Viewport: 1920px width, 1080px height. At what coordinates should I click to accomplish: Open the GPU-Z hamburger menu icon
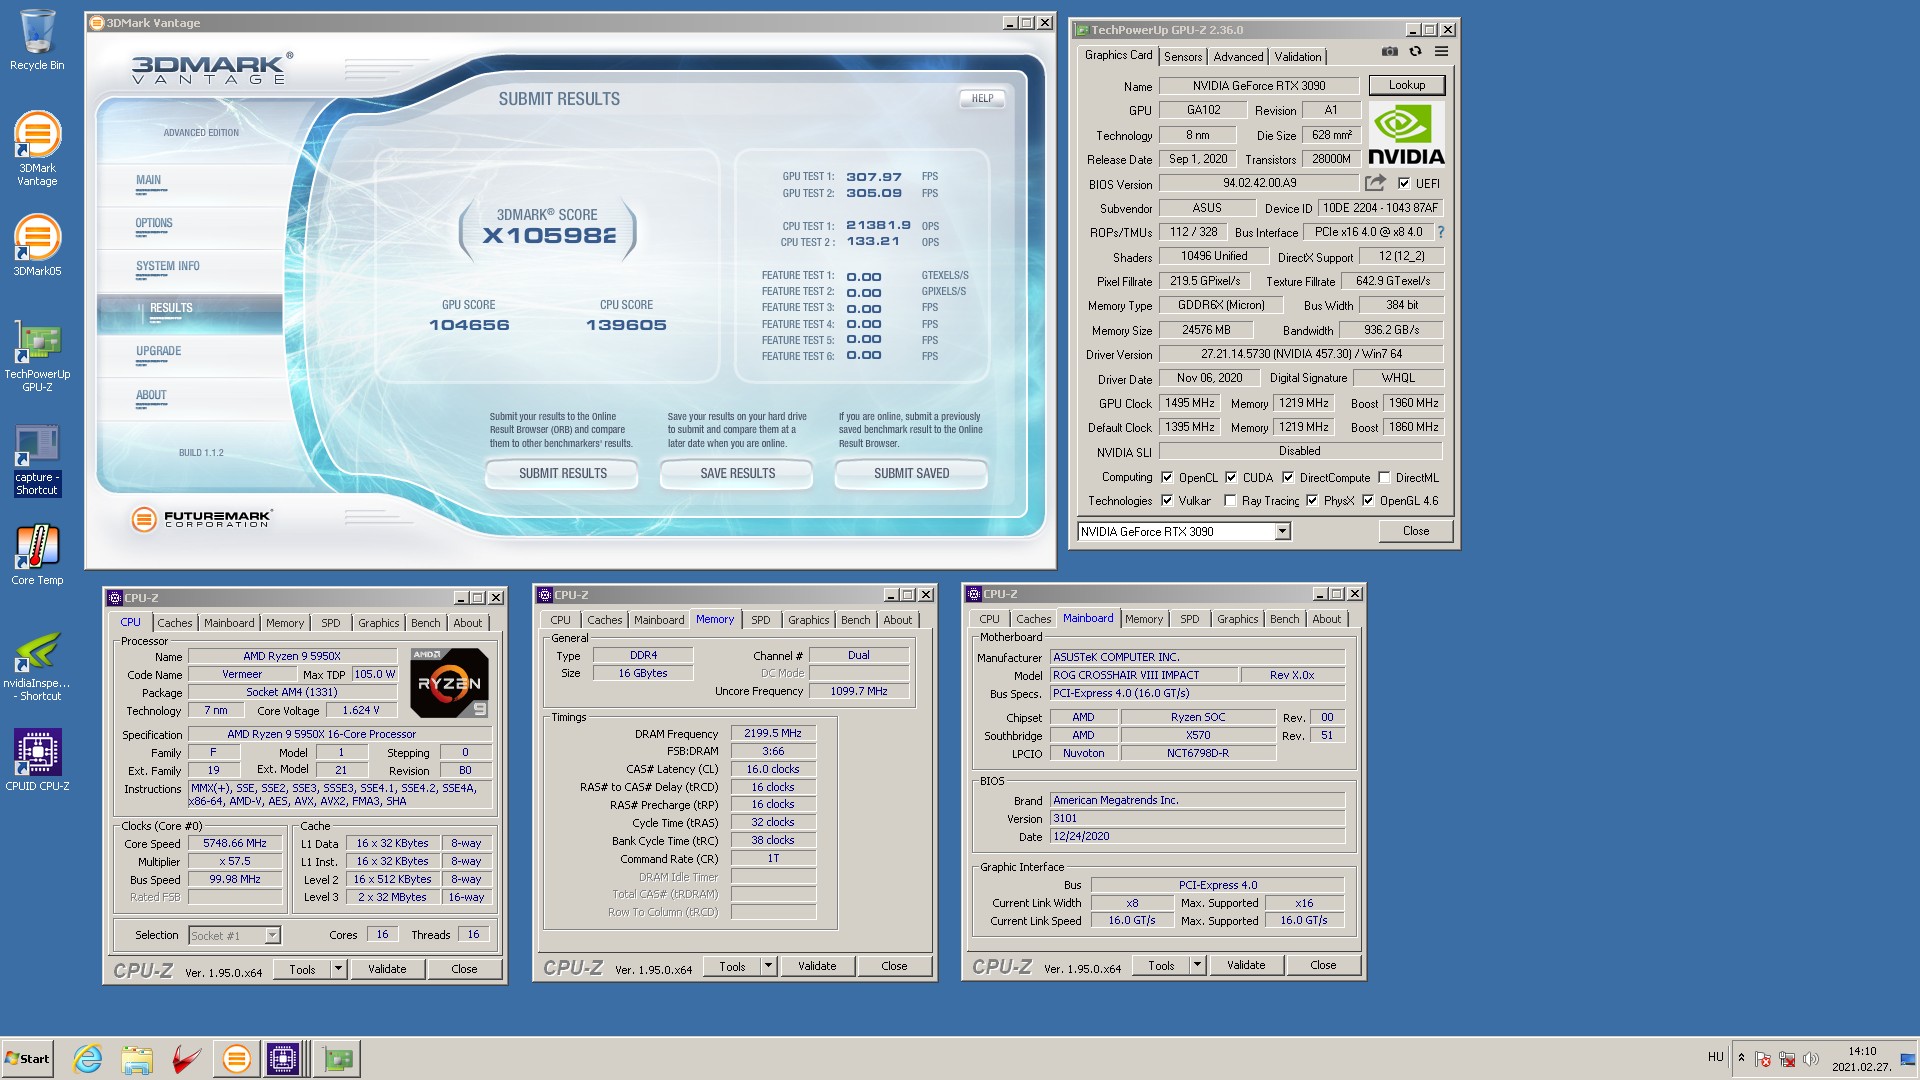1441,51
